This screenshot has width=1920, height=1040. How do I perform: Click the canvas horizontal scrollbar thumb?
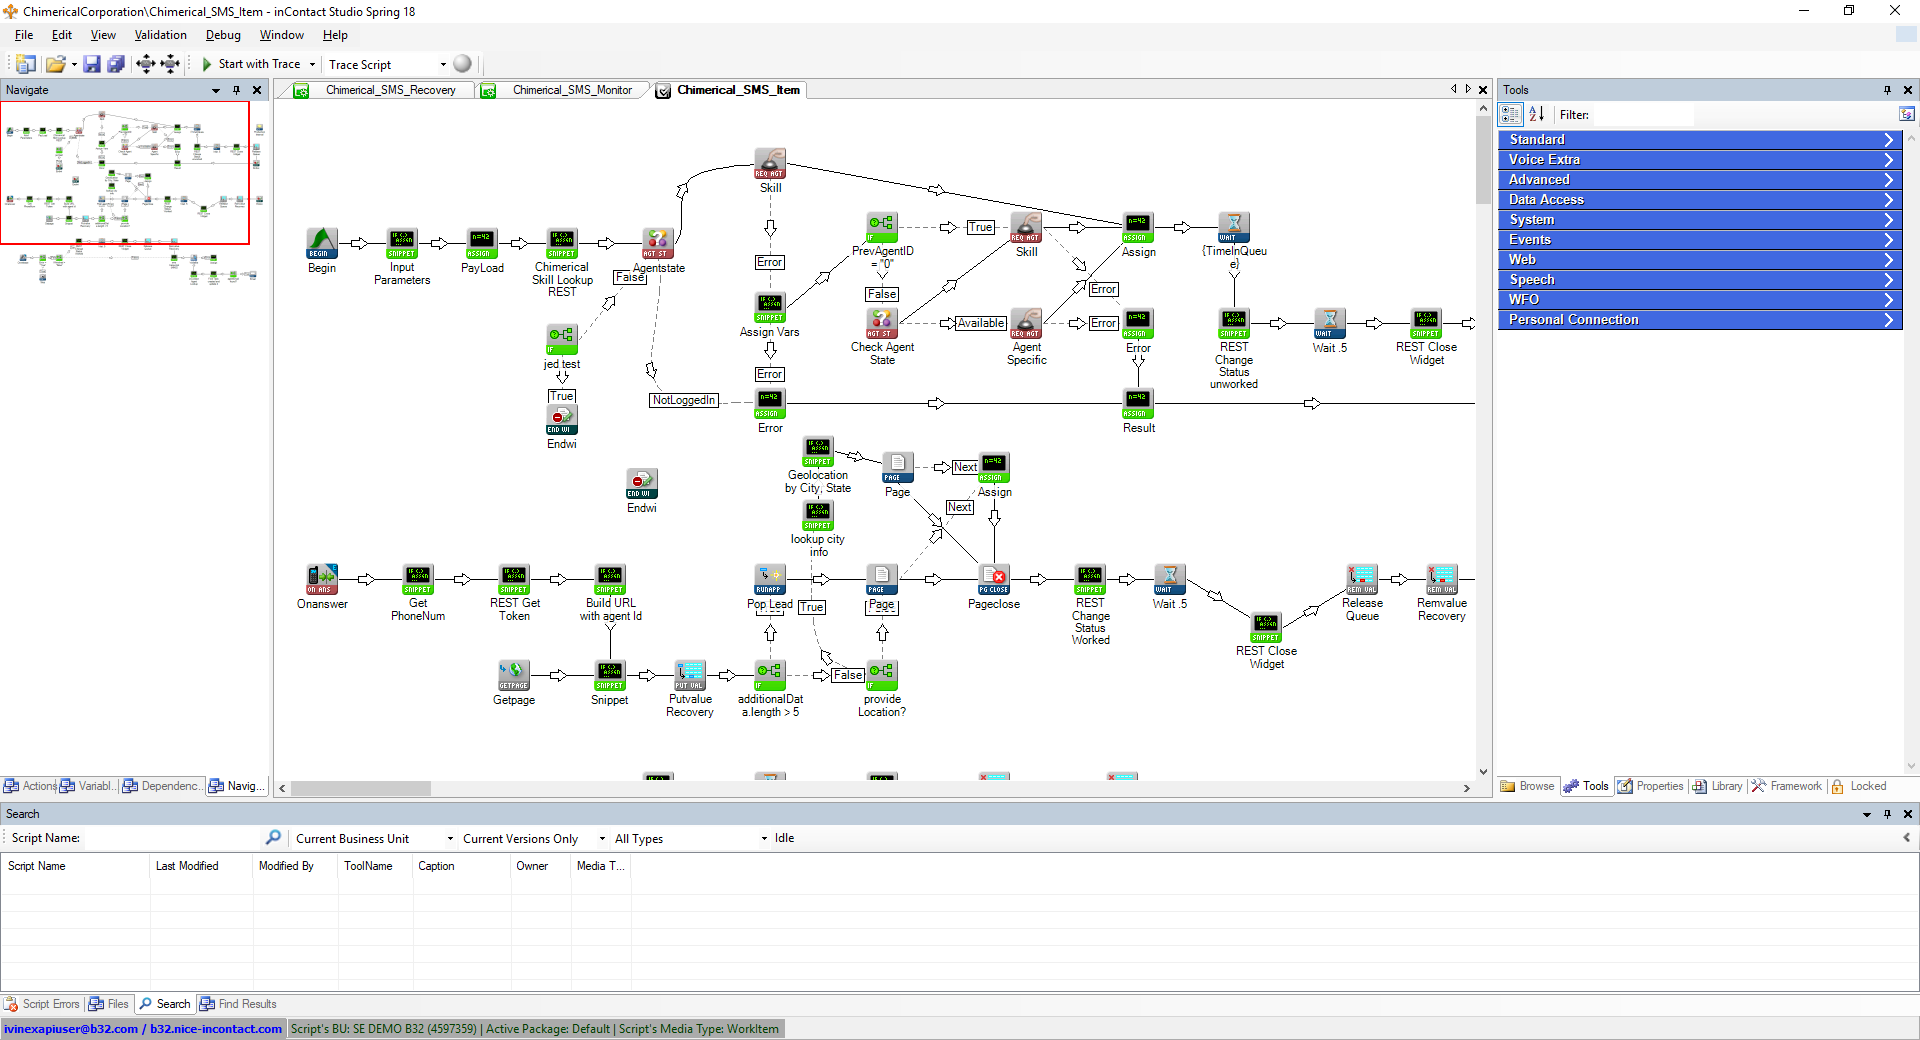[361, 788]
